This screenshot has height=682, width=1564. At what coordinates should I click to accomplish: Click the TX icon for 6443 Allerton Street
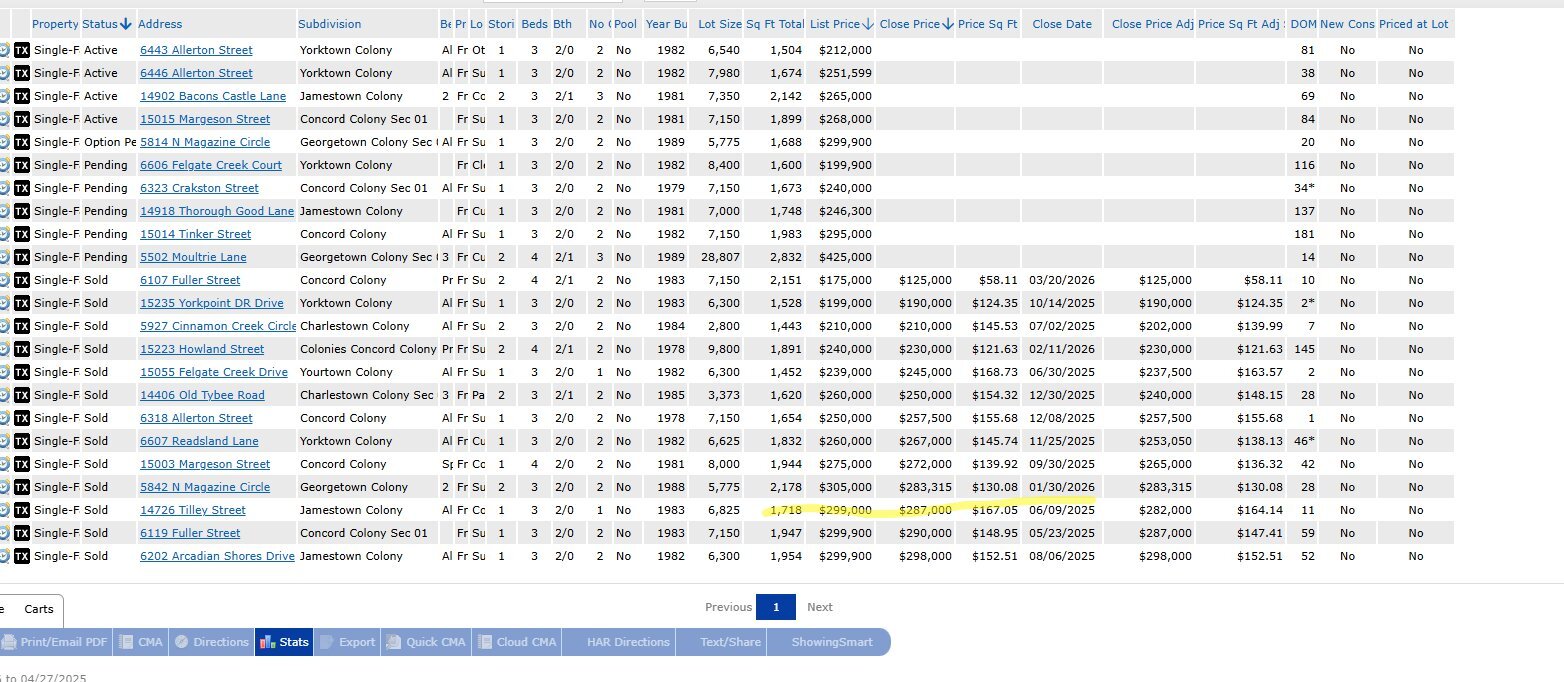(x=22, y=50)
